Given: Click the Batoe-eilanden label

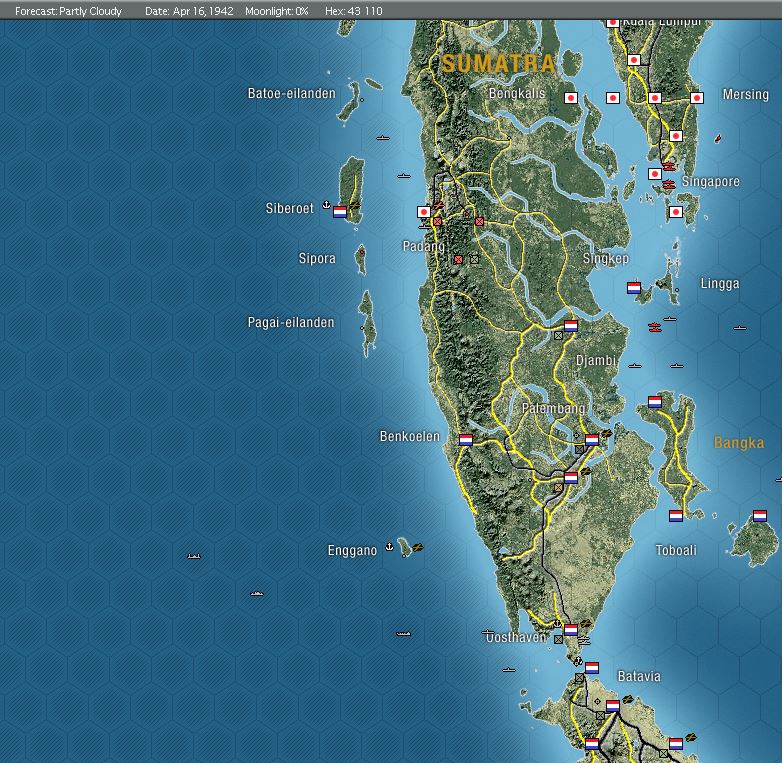Looking at the screenshot, I should coord(292,94).
